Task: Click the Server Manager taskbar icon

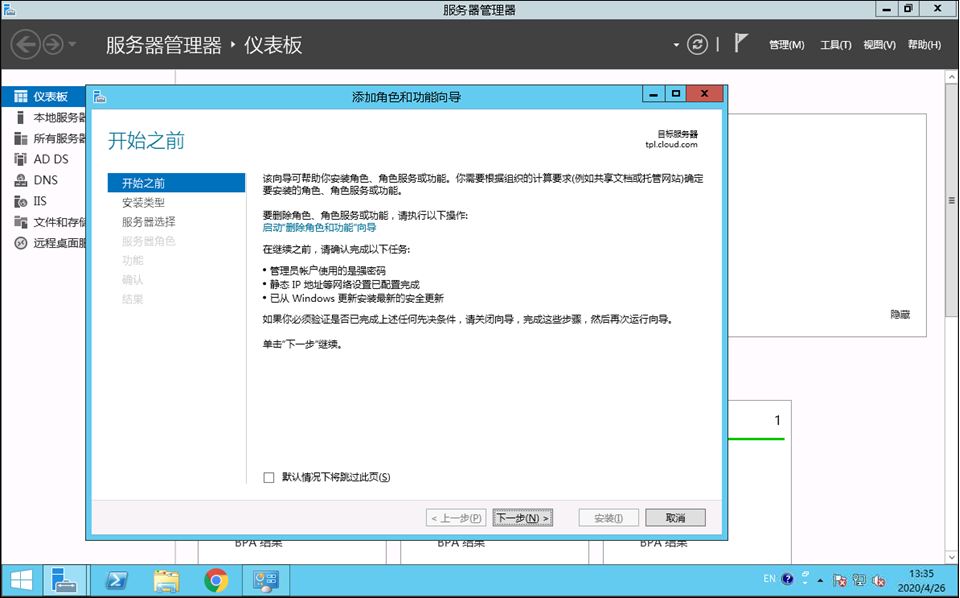Action: click(x=65, y=580)
